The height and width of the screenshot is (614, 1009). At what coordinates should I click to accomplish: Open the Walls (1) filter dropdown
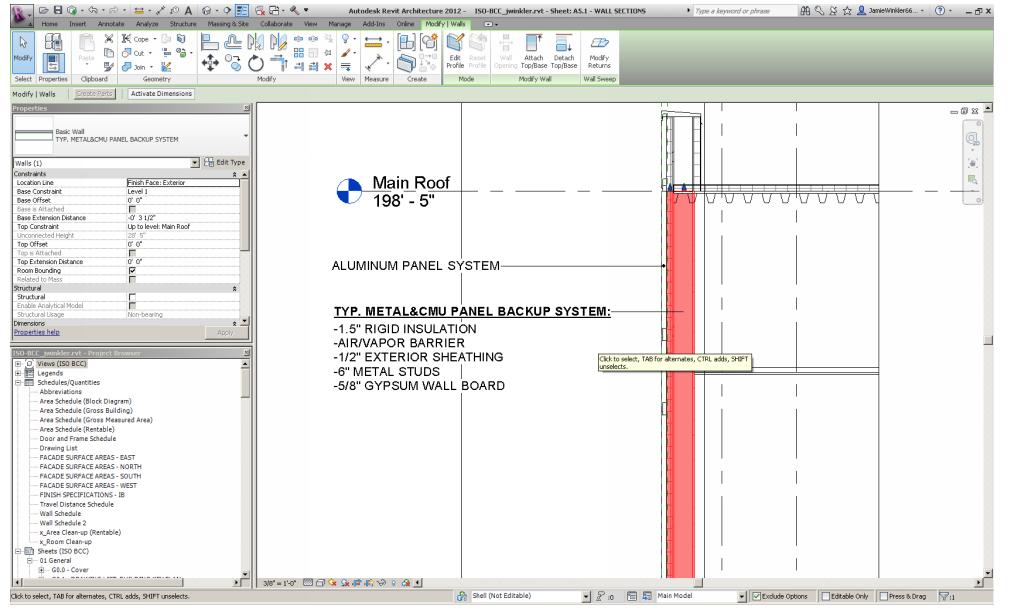(194, 163)
